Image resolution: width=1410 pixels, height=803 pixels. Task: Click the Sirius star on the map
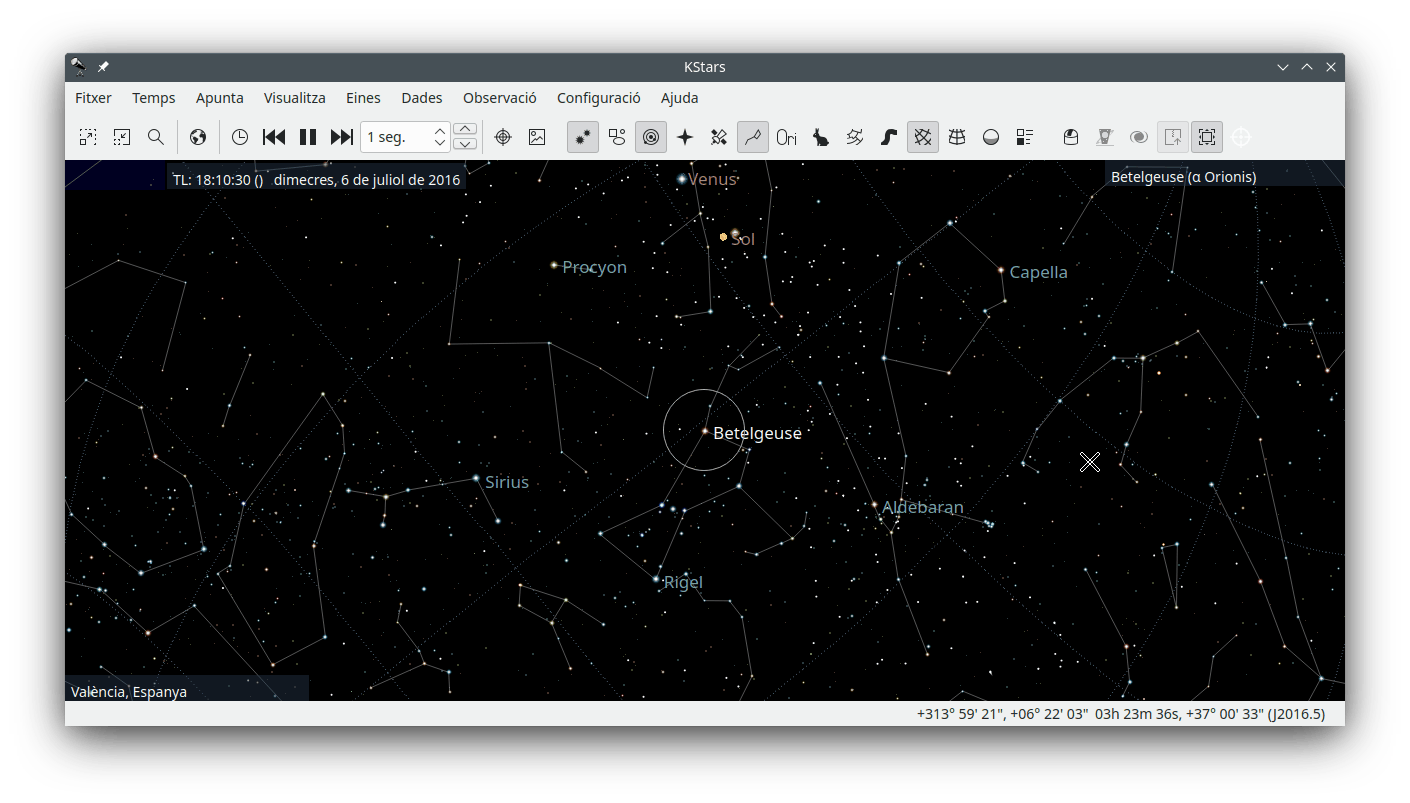pos(476,478)
